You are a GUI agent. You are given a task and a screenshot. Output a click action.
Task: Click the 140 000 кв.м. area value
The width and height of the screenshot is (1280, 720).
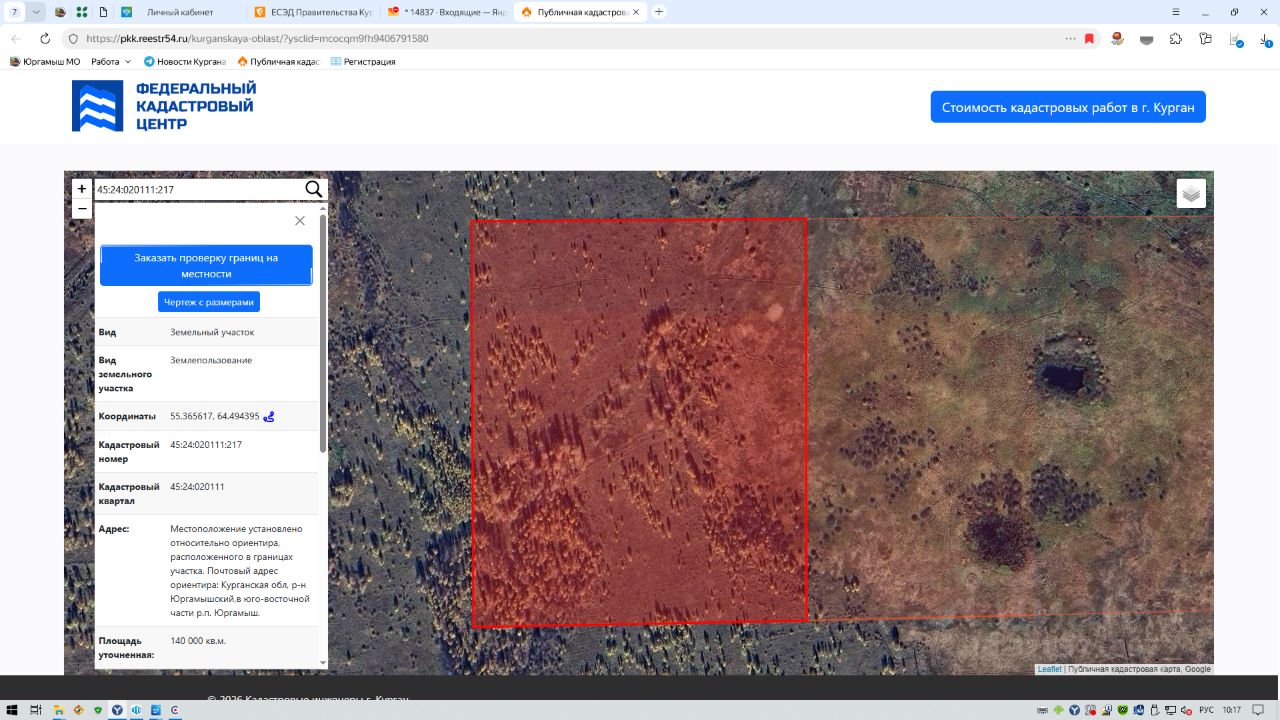198,640
